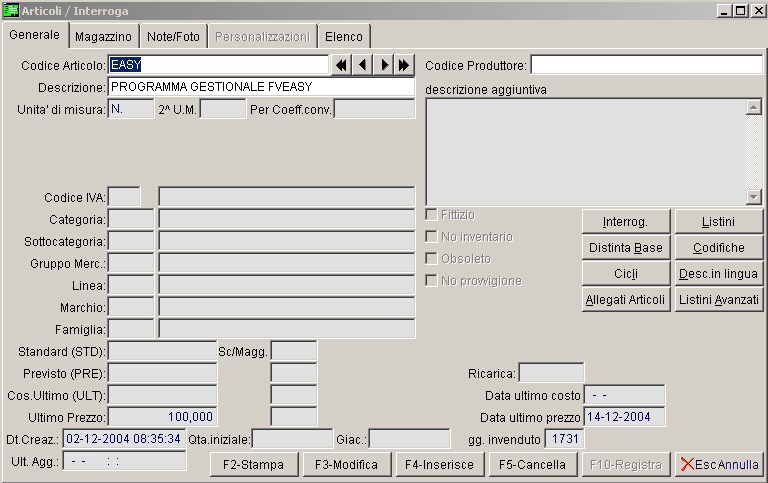
Task: Click gg. invenduto value 1731
Action: [564, 438]
